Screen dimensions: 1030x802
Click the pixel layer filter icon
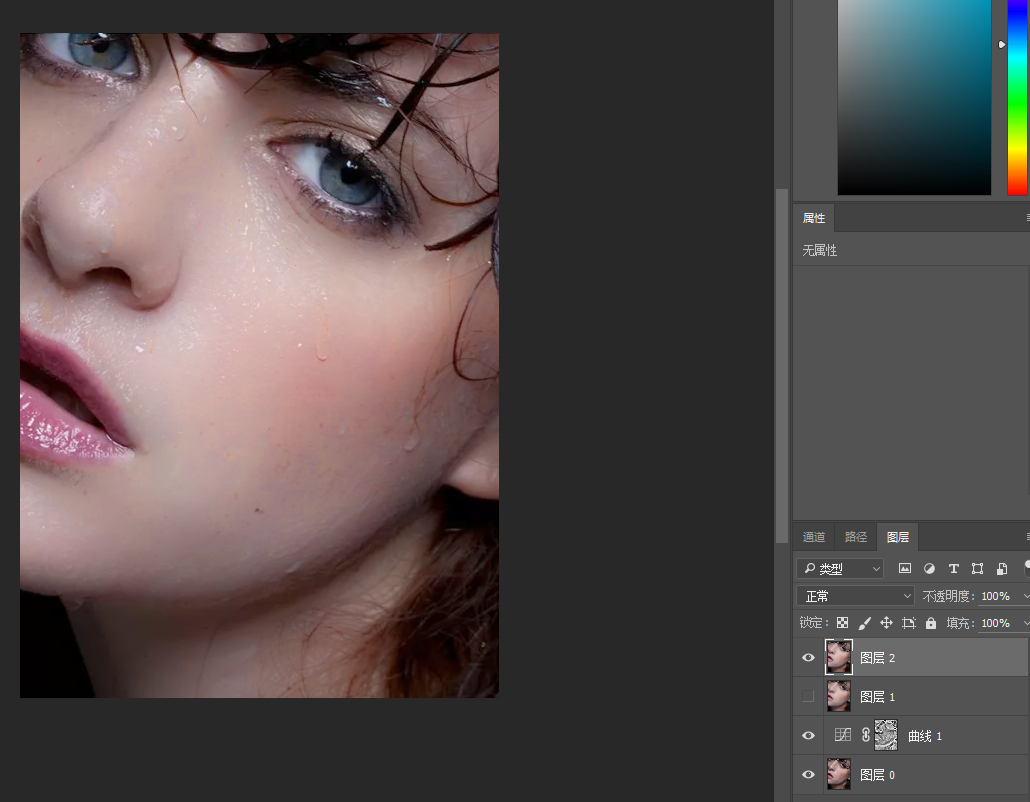(x=905, y=569)
